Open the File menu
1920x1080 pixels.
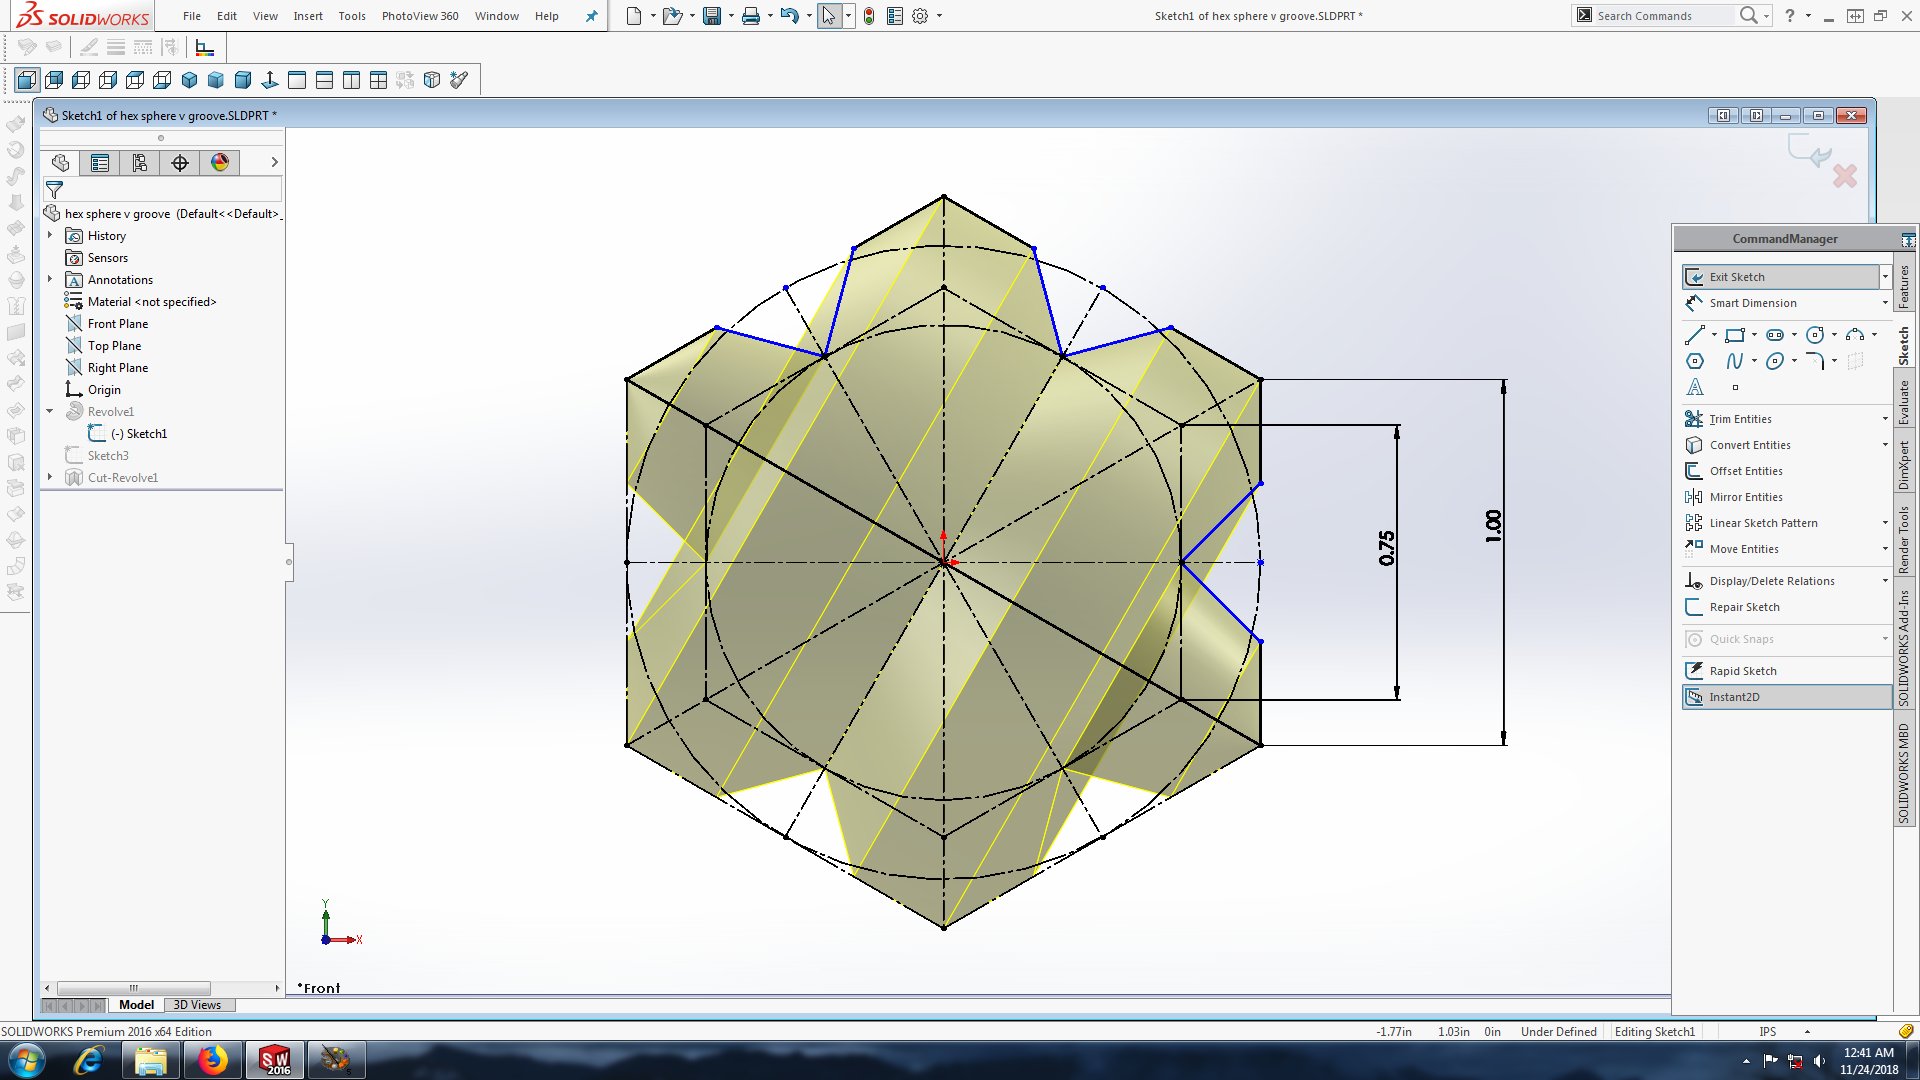pyautogui.click(x=192, y=16)
